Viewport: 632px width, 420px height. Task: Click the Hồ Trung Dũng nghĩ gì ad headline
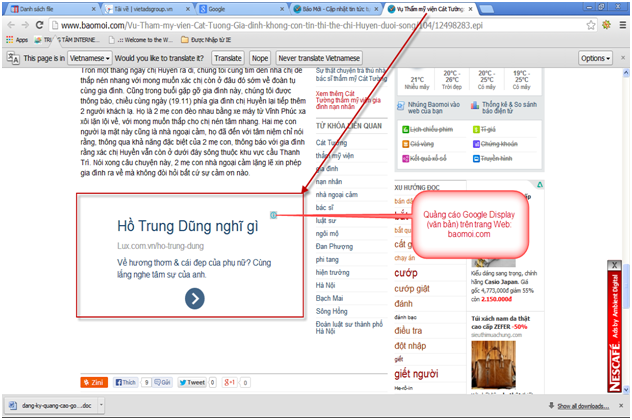pyautogui.click(x=188, y=226)
